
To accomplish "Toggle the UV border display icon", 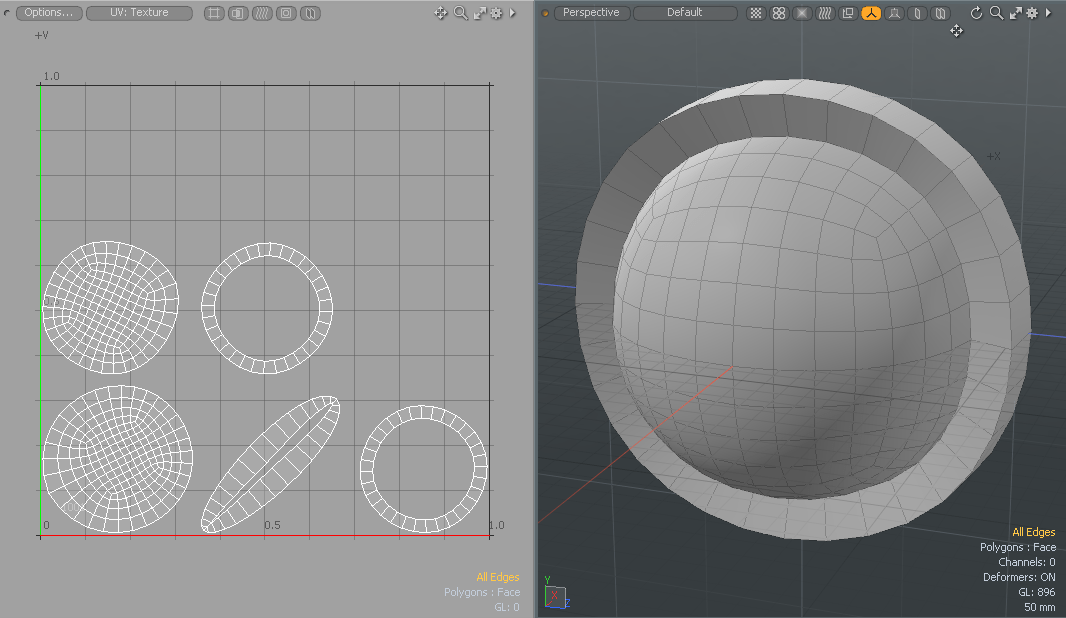I will [x=214, y=12].
